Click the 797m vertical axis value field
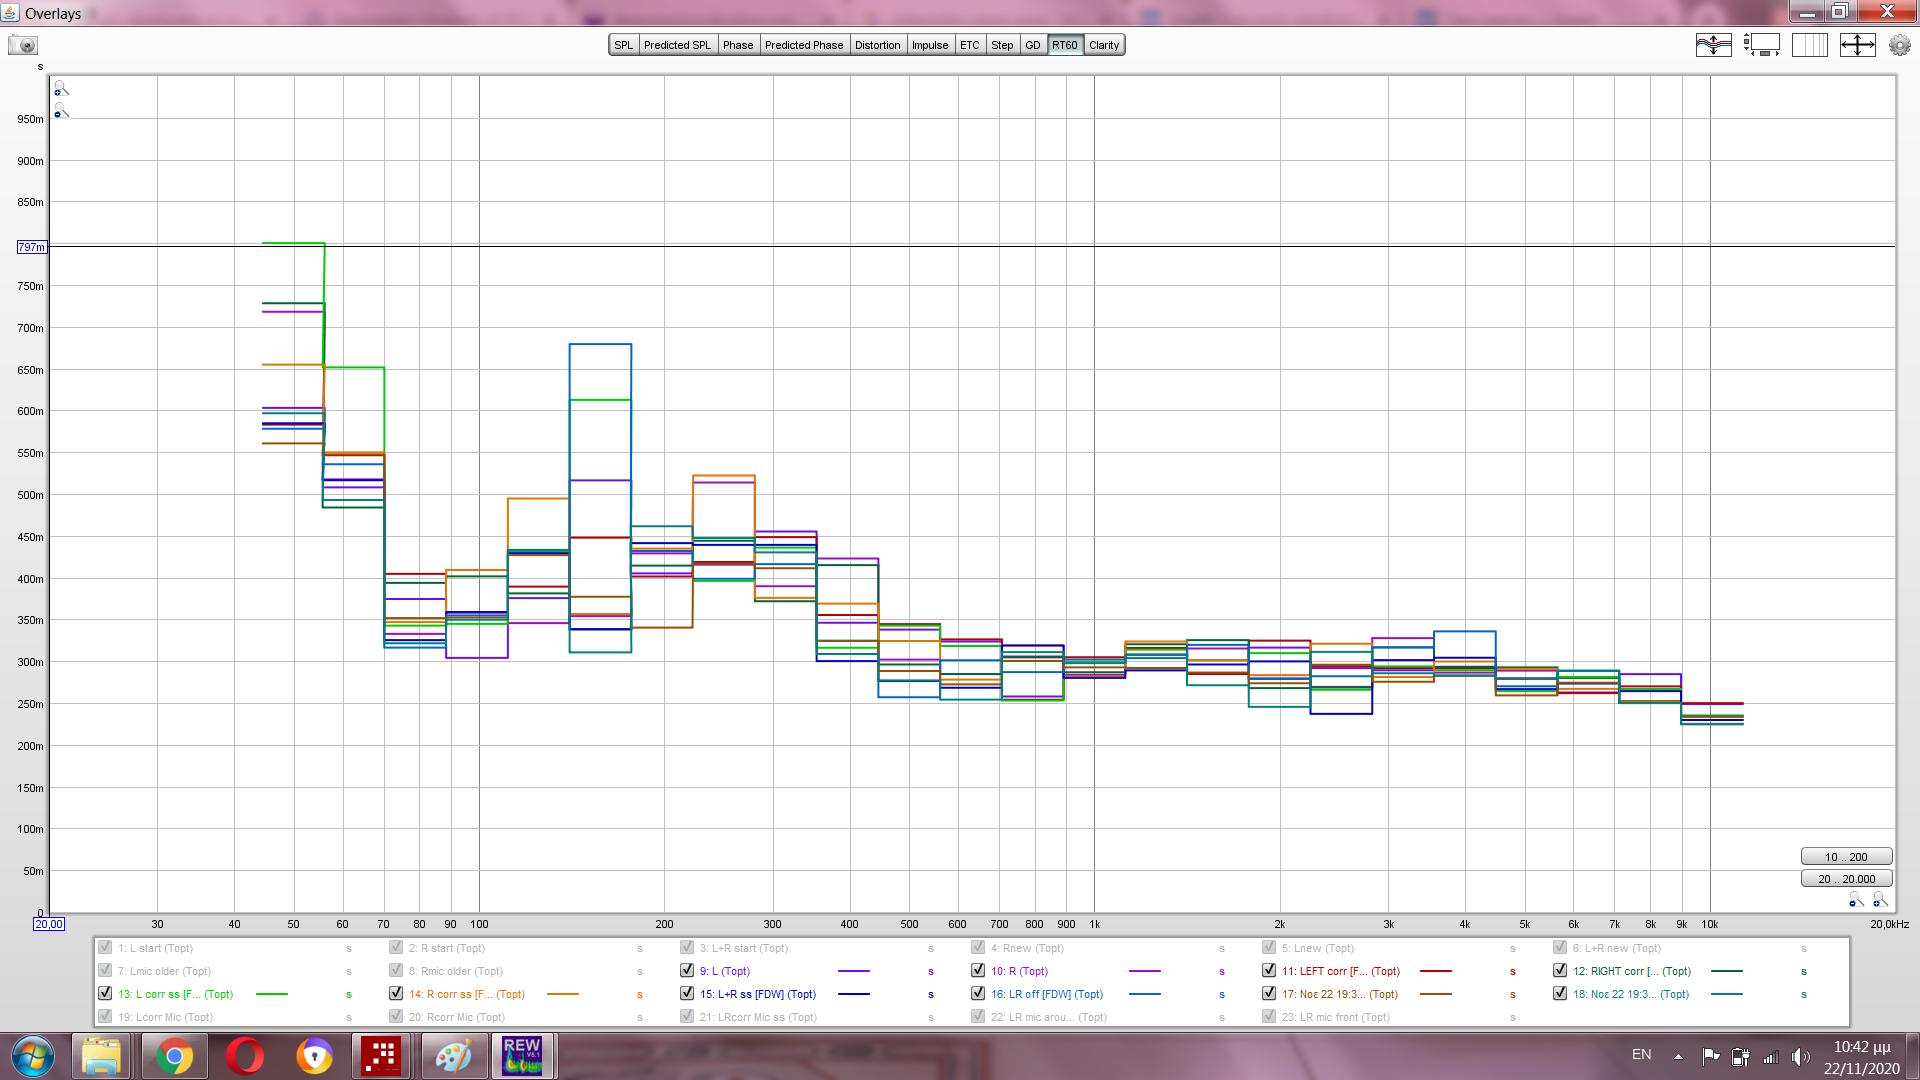 coord(31,247)
